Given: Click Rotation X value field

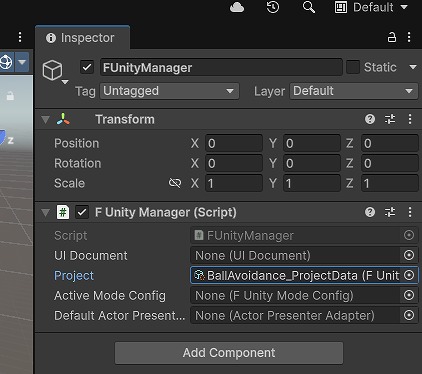Looking at the screenshot, I should pos(234,163).
